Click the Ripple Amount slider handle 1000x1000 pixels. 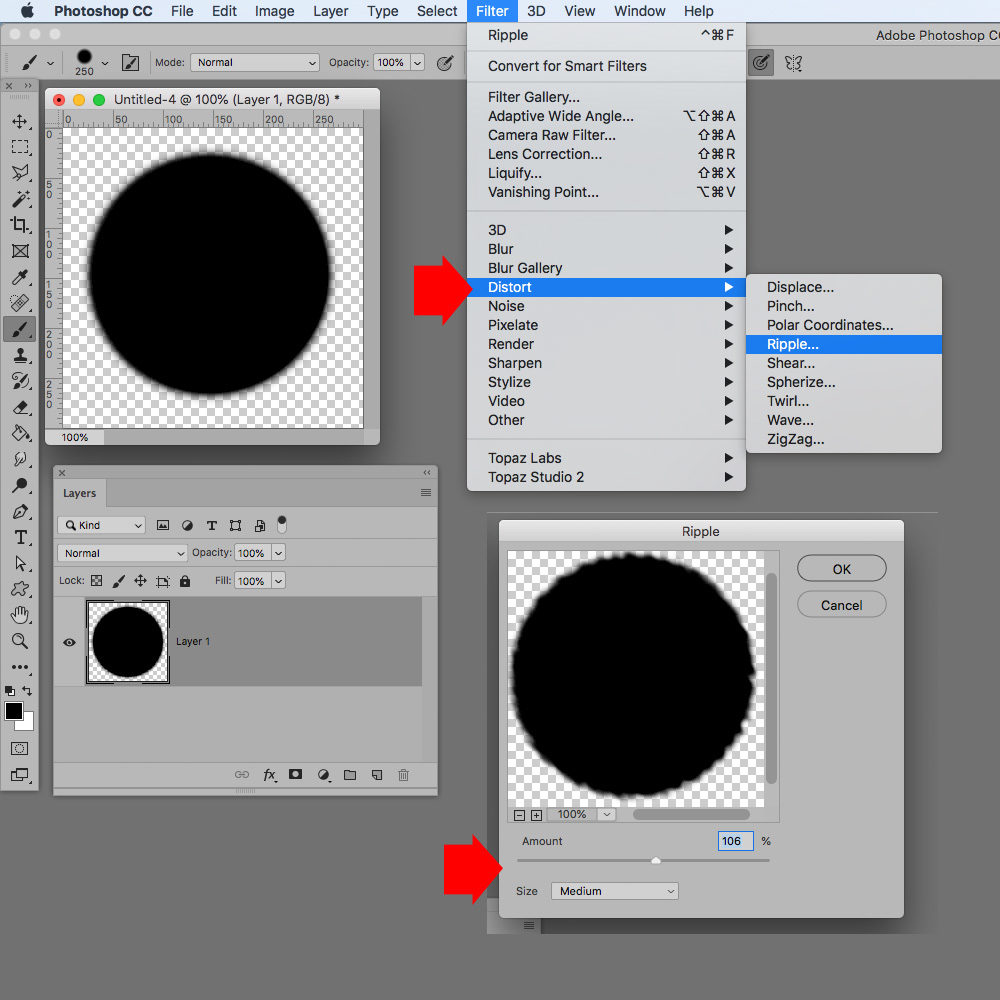(x=655, y=860)
